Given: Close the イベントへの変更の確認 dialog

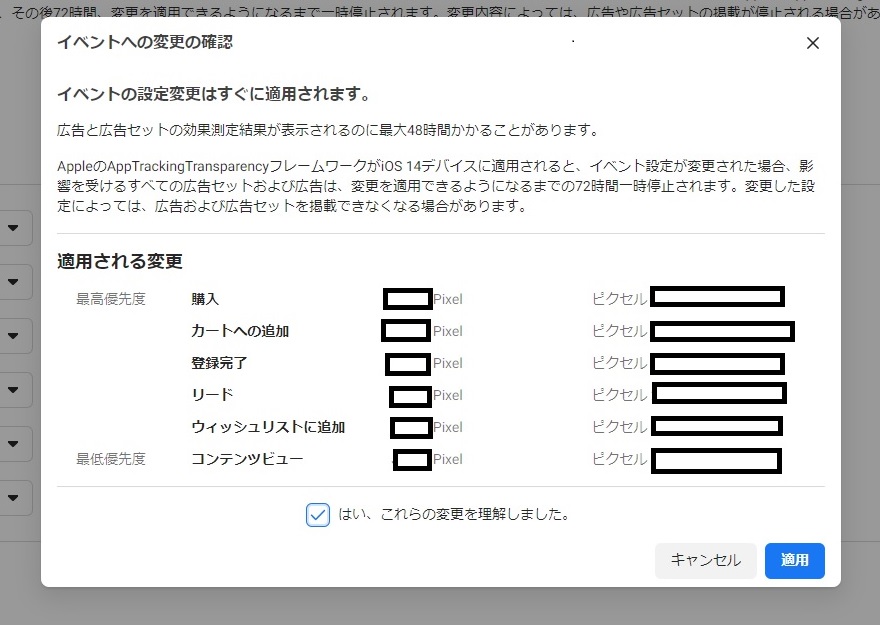Looking at the screenshot, I should tap(812, 43).
